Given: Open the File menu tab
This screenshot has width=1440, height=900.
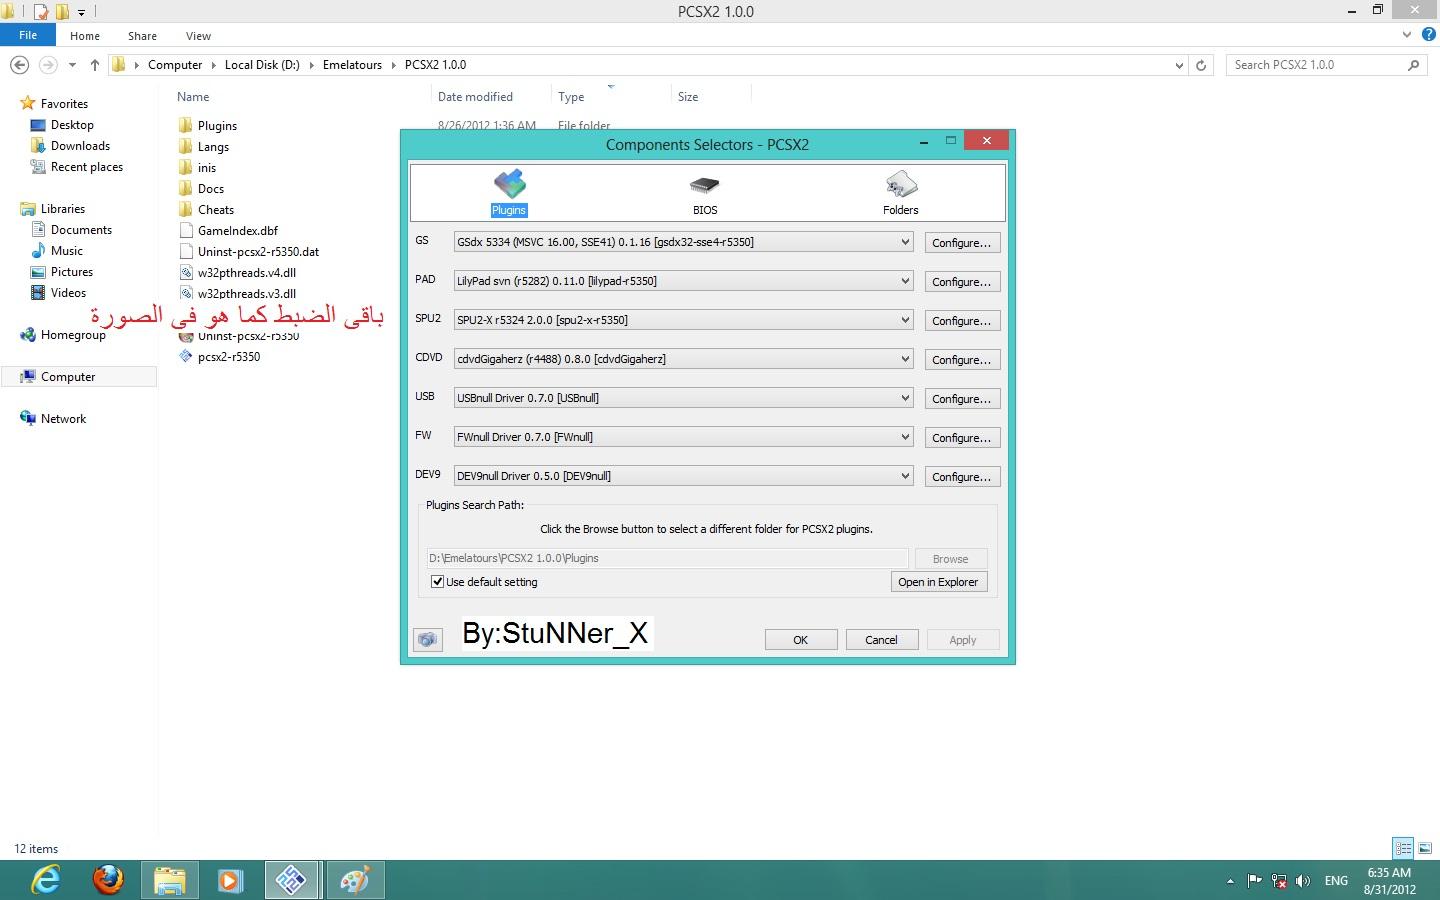Looking at the screenshot, I should (28, 35).
